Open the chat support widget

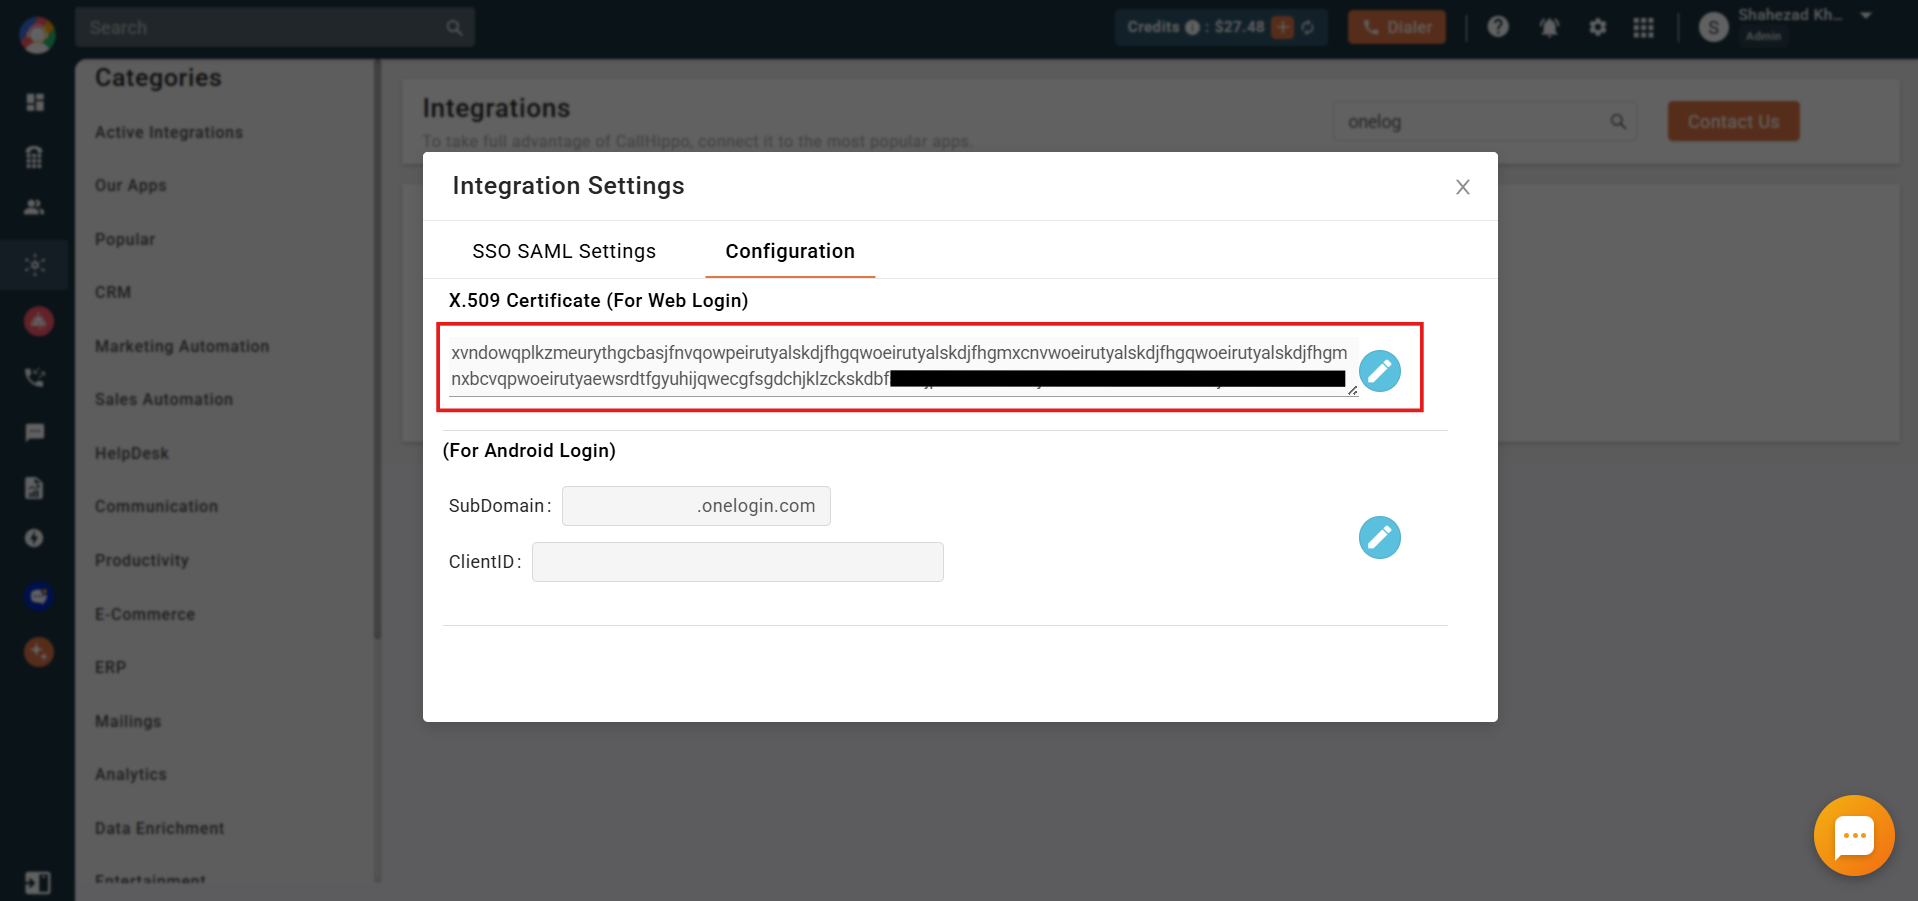click(1854, 836)
